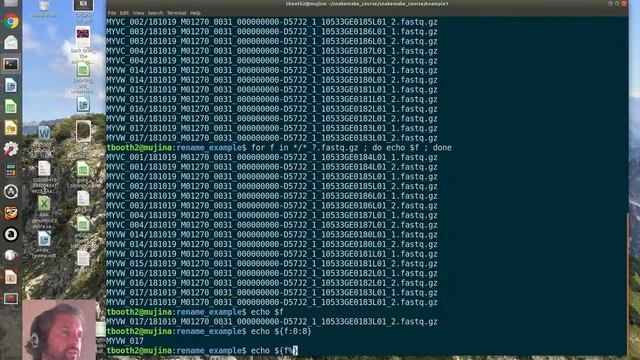The width and height of the screenshot is (640, 360).
Task: Launch LibreOffice Calc from the dock
Action: click(11, 107)
